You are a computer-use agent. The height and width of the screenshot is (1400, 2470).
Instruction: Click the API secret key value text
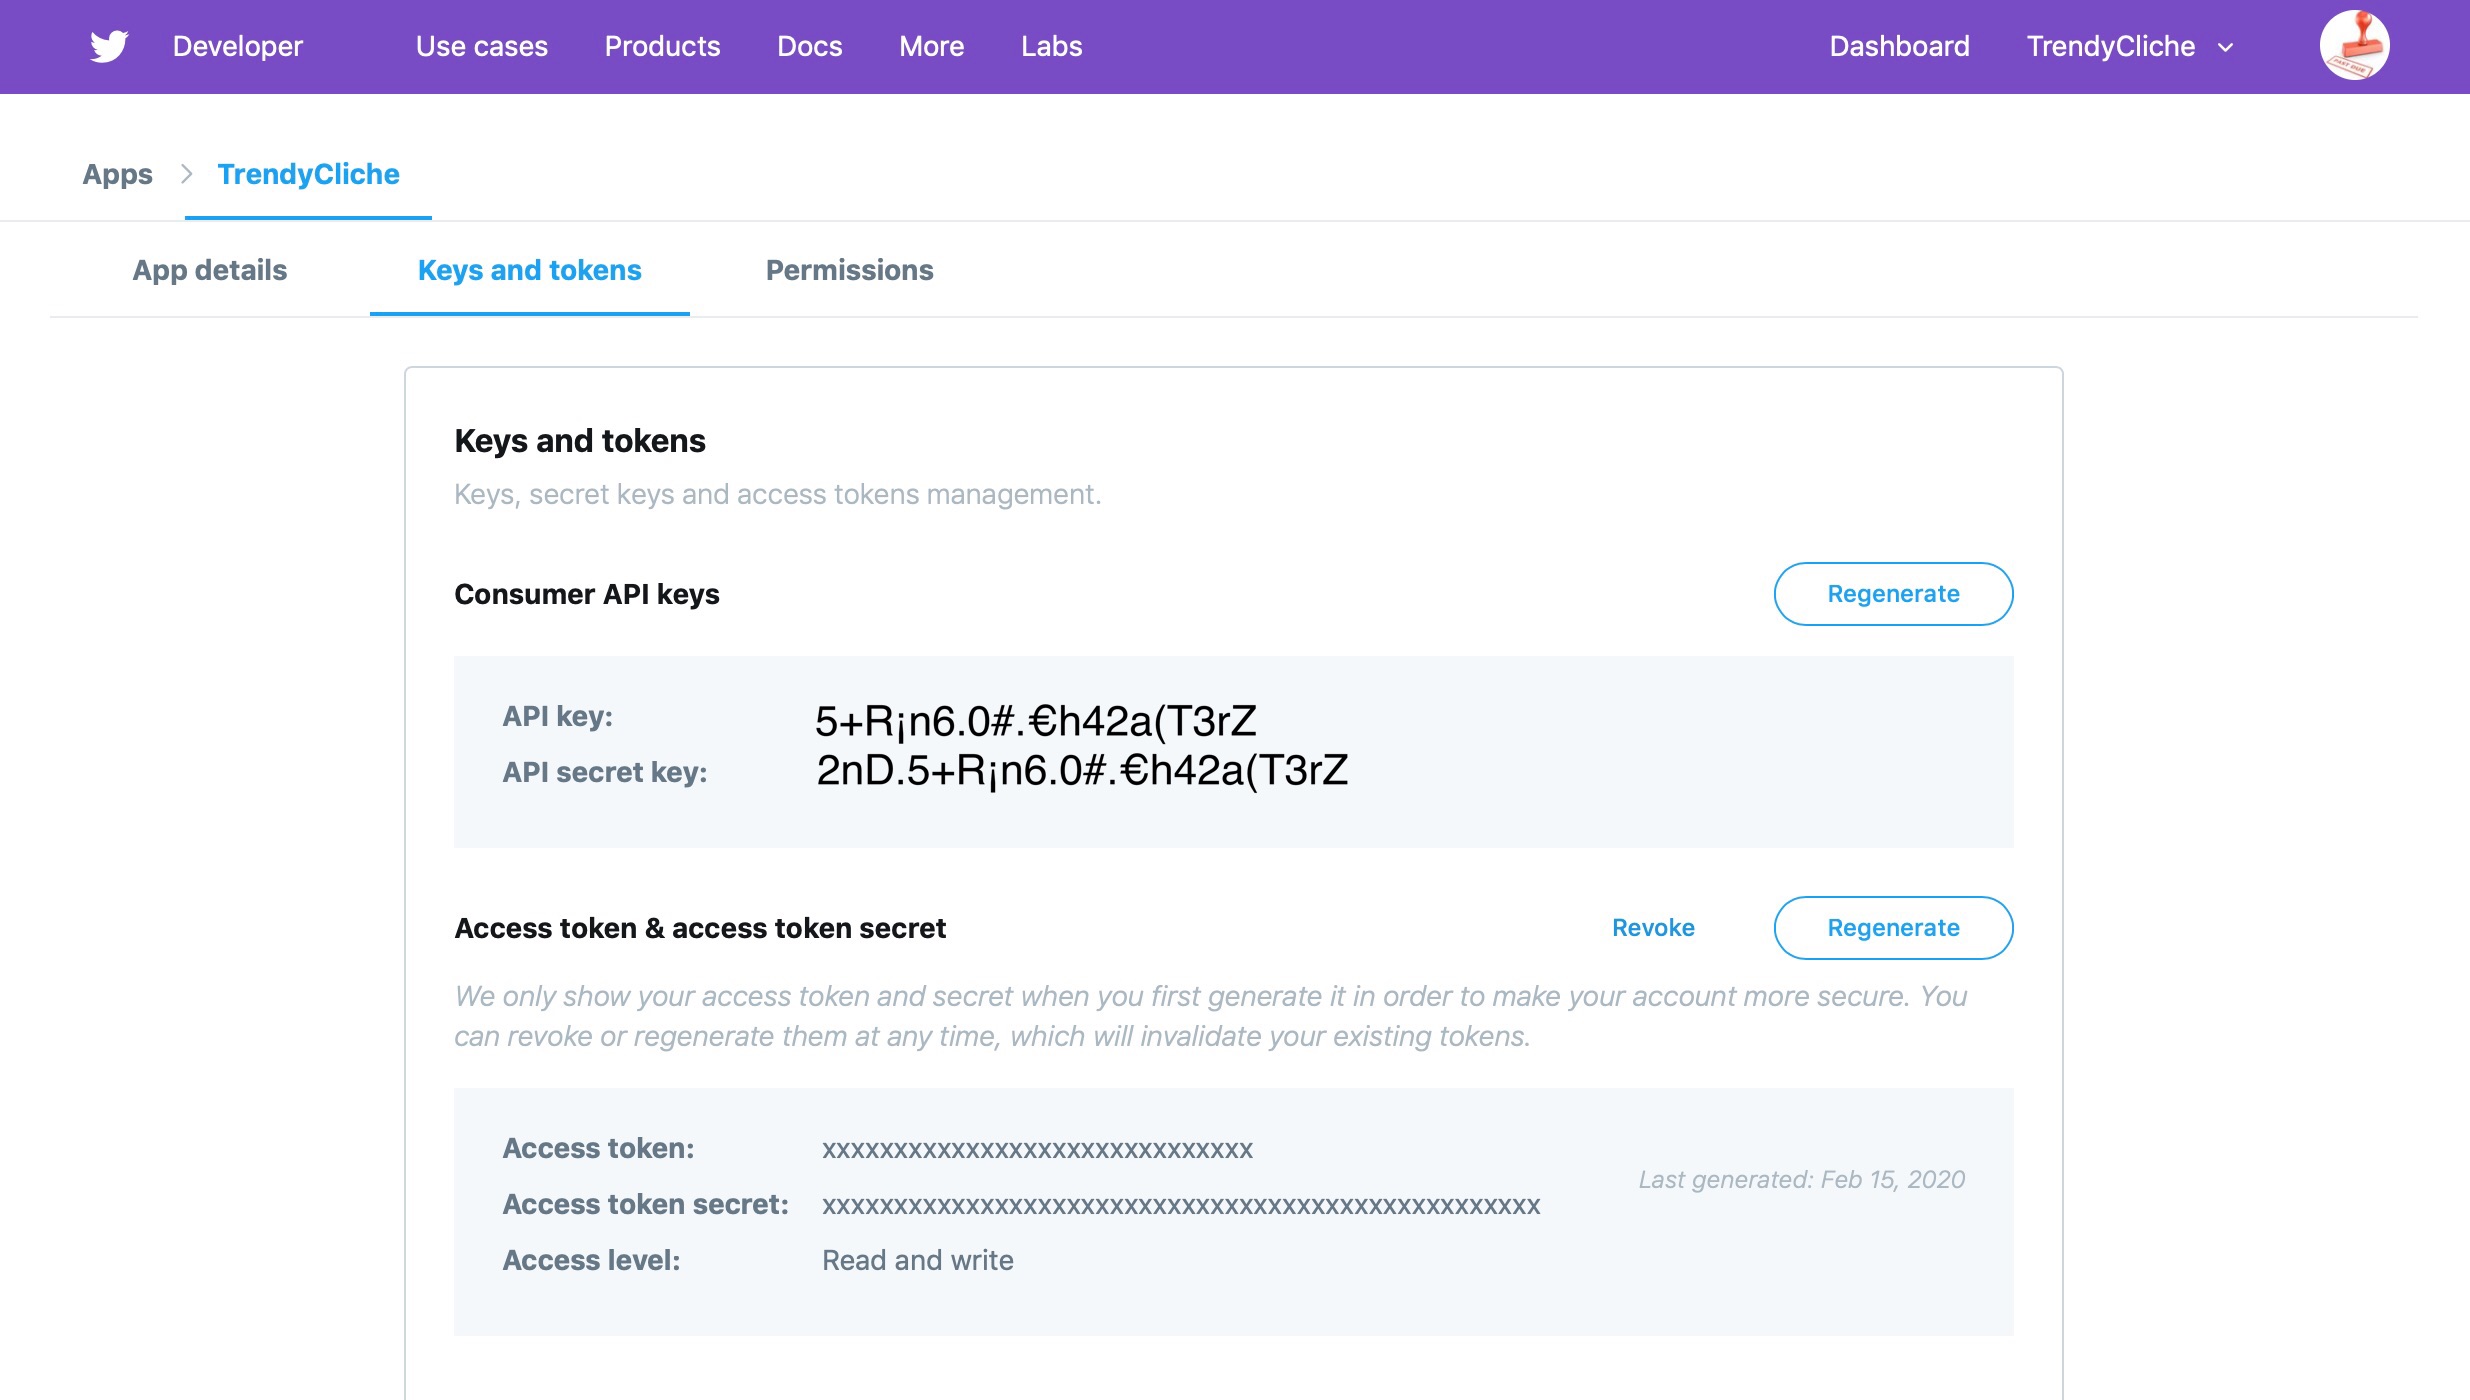pos(1082,770)
